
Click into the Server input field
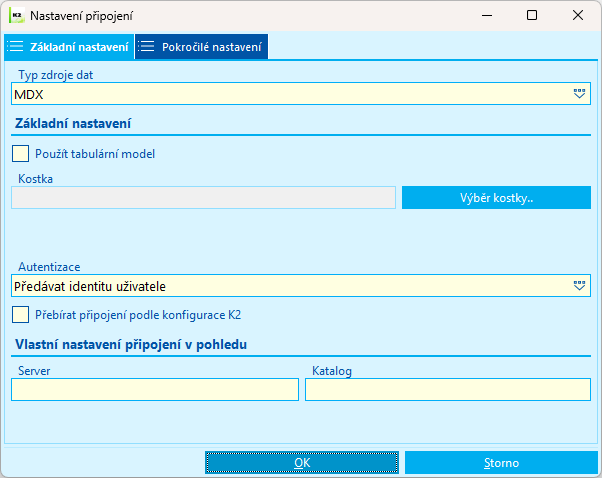tap(155, 390)
